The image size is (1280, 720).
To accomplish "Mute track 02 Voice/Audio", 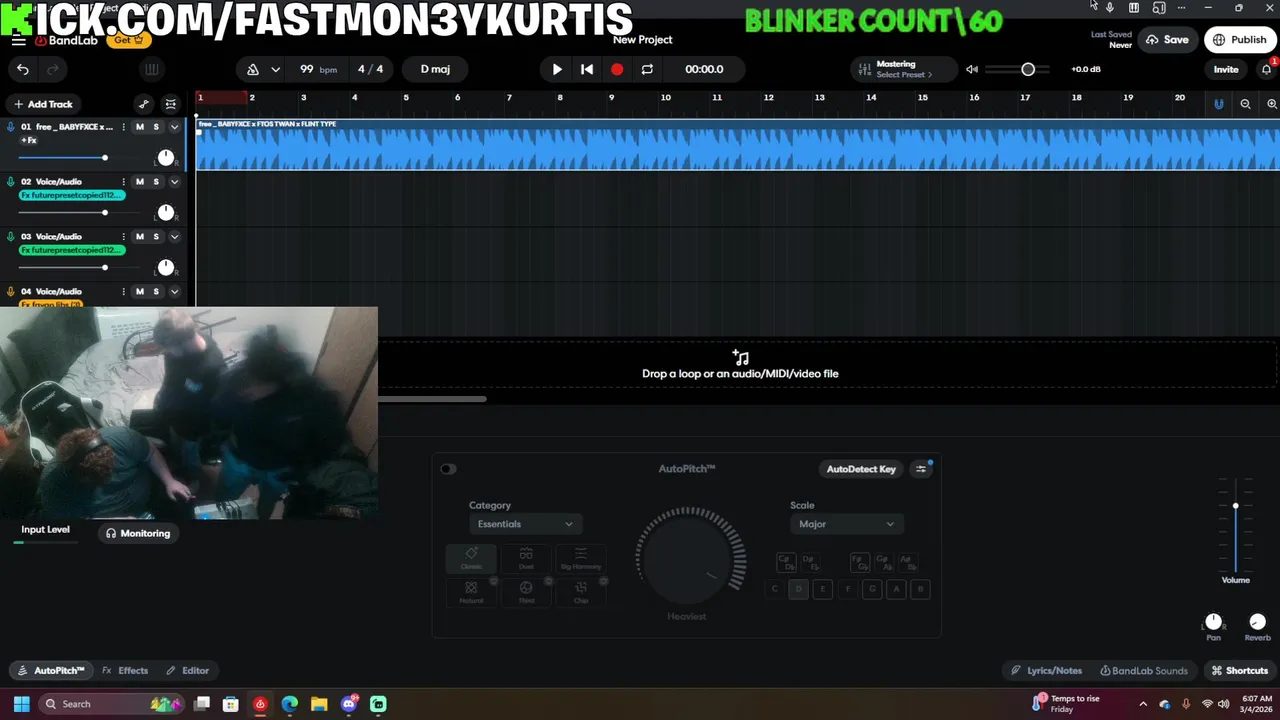I will pyautogui.click(x=140, y=182).
